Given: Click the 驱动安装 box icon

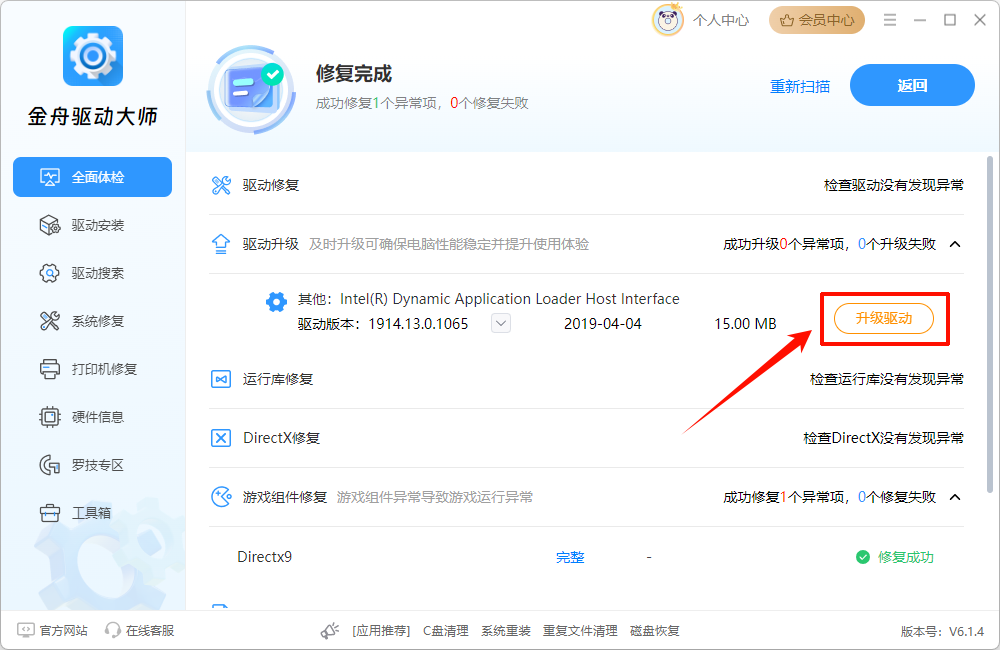Looking at the screenshot, I should [50, 225].
